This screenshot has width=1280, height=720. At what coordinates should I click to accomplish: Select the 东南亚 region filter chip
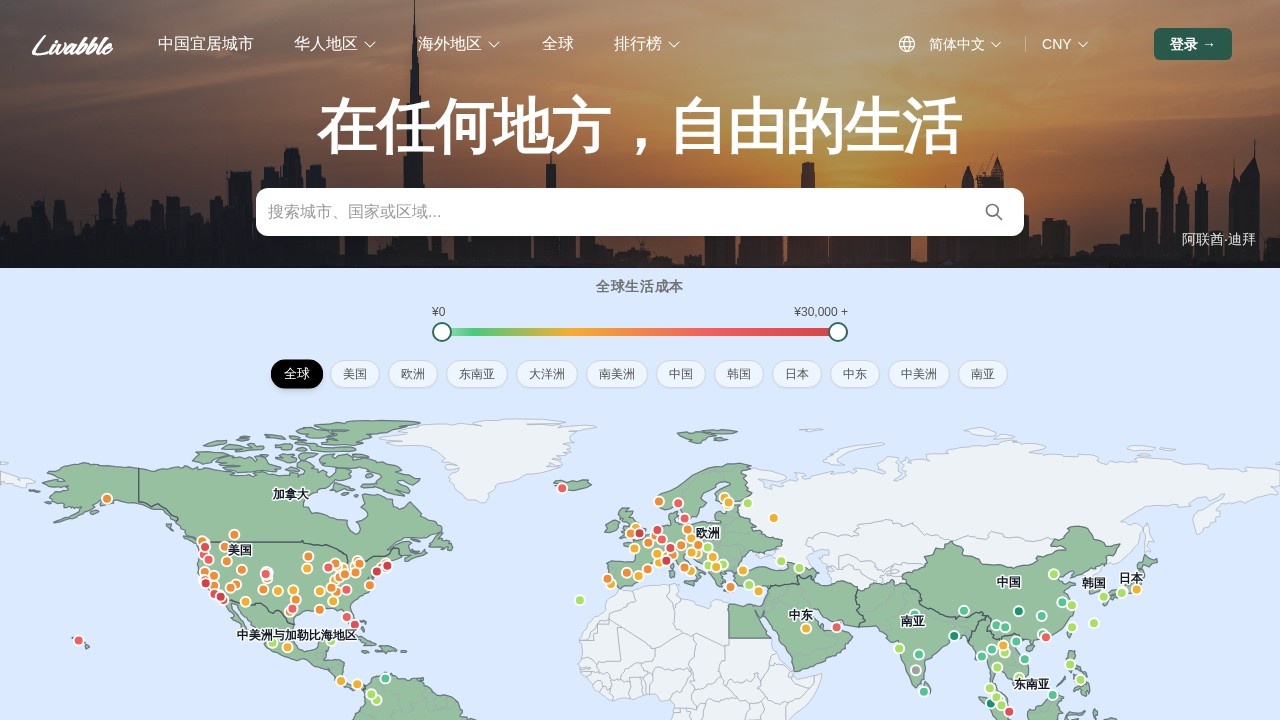pyautogui.click(x=477, y=374)
